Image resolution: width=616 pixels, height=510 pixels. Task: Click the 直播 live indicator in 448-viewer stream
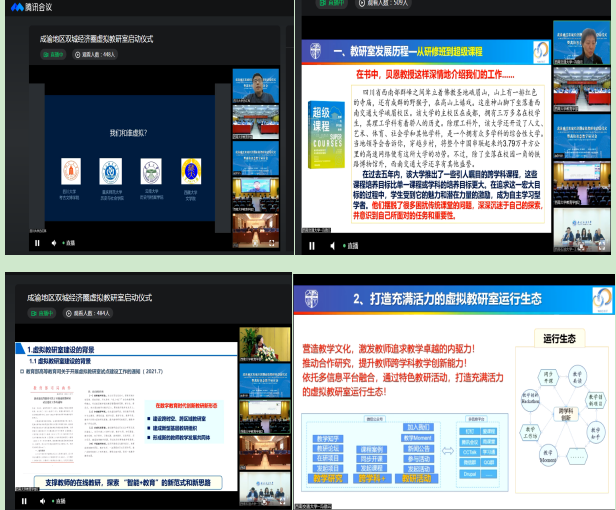click(69, 243)
